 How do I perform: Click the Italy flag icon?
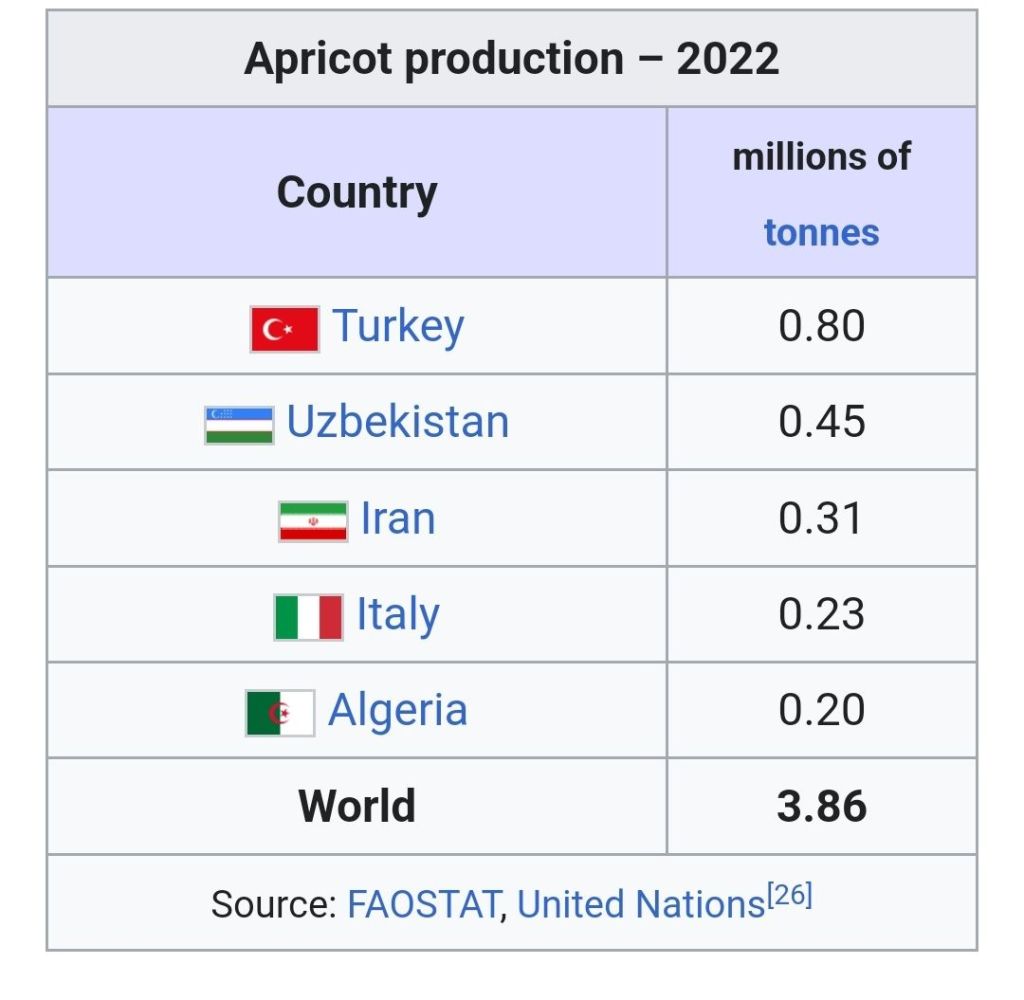pyautogui.click(x=309, y=617)
